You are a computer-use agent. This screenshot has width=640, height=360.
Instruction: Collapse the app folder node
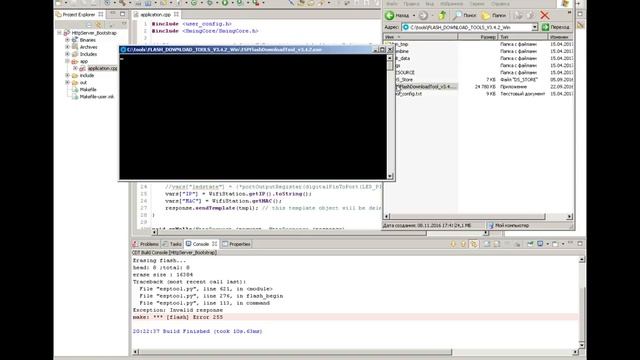(67, 61)
